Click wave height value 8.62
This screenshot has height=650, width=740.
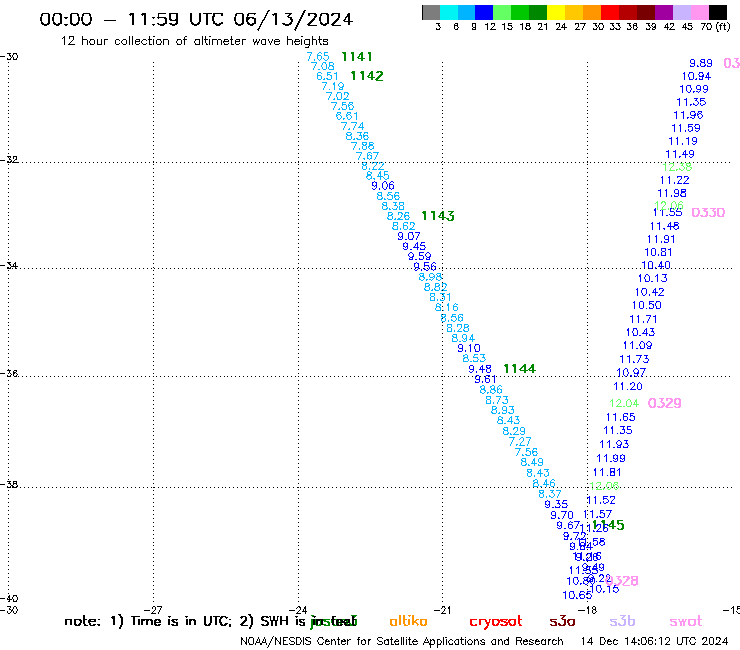404,226
